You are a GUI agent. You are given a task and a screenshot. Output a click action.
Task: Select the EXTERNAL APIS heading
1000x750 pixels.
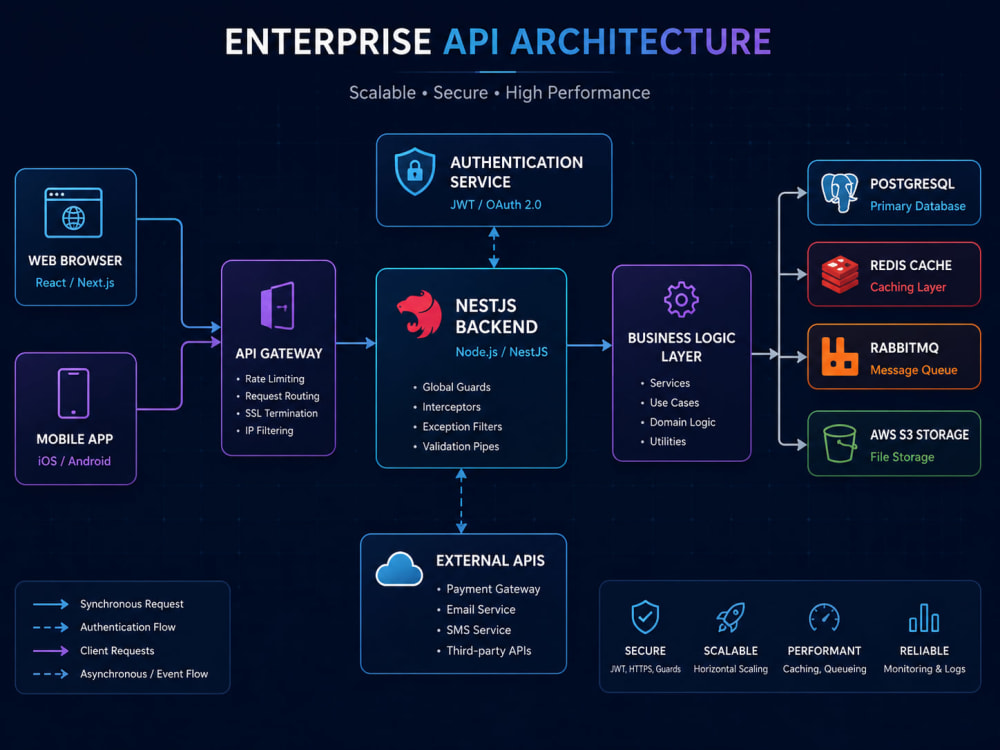(x=490, y=561)
